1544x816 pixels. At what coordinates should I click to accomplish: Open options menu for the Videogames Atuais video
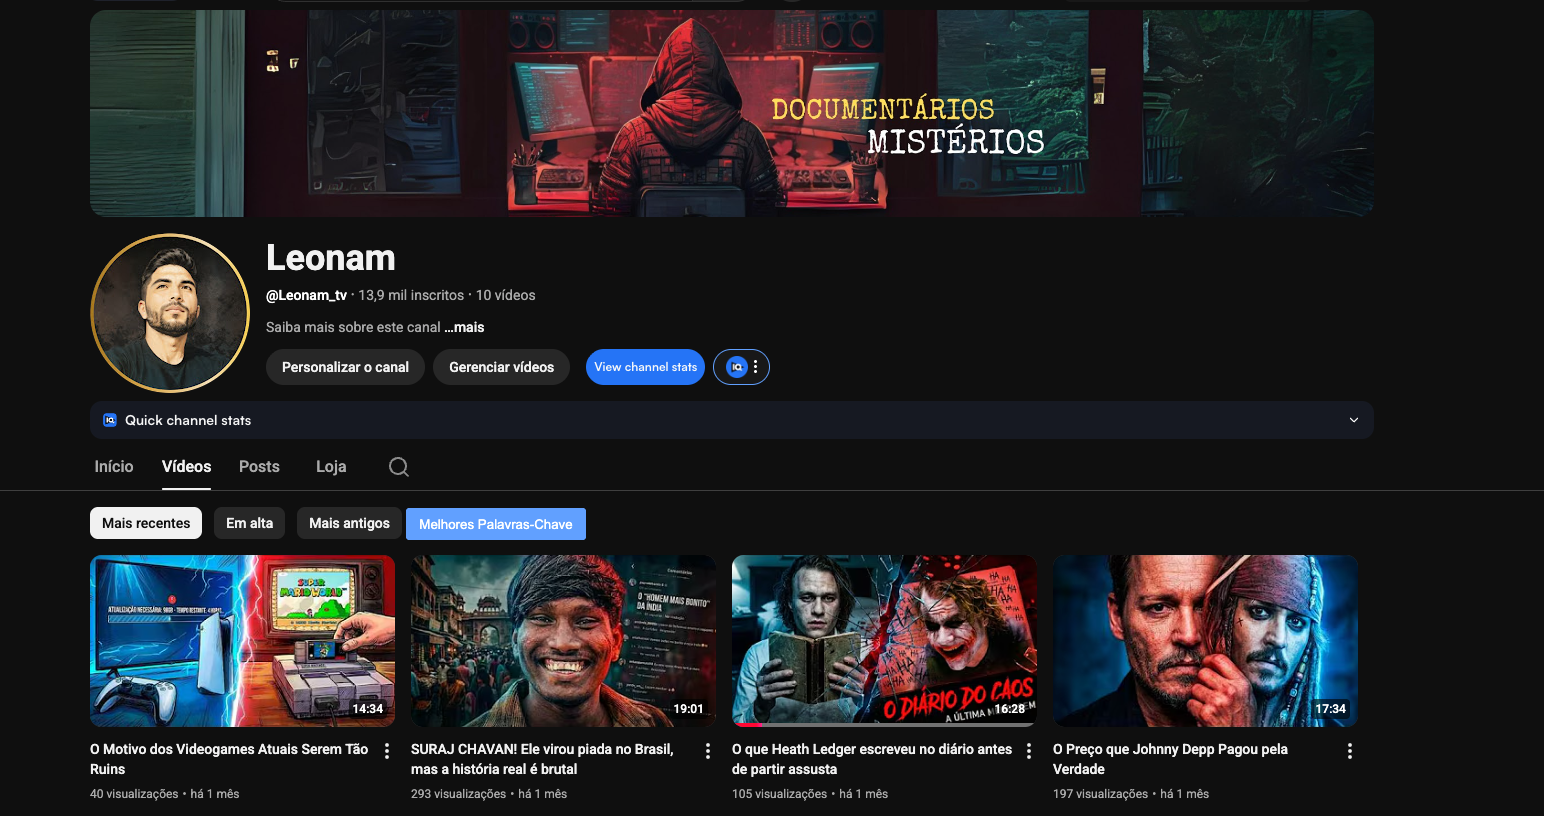pos(387,751)
